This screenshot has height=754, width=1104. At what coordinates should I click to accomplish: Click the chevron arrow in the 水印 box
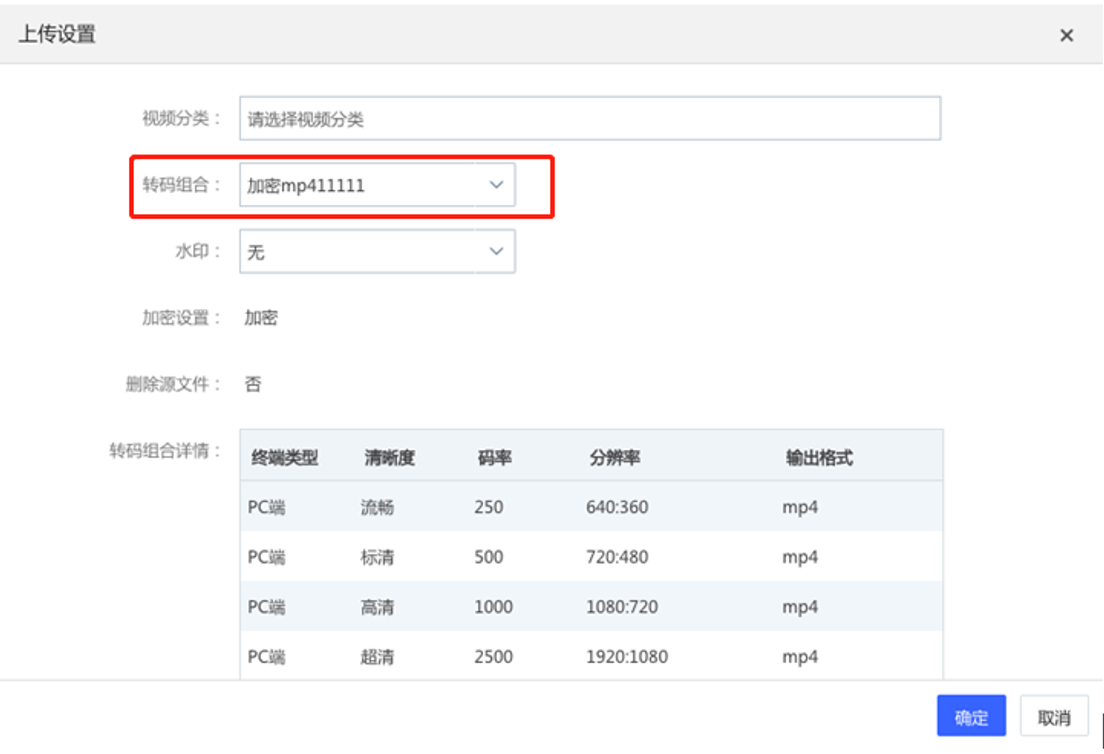496,252
